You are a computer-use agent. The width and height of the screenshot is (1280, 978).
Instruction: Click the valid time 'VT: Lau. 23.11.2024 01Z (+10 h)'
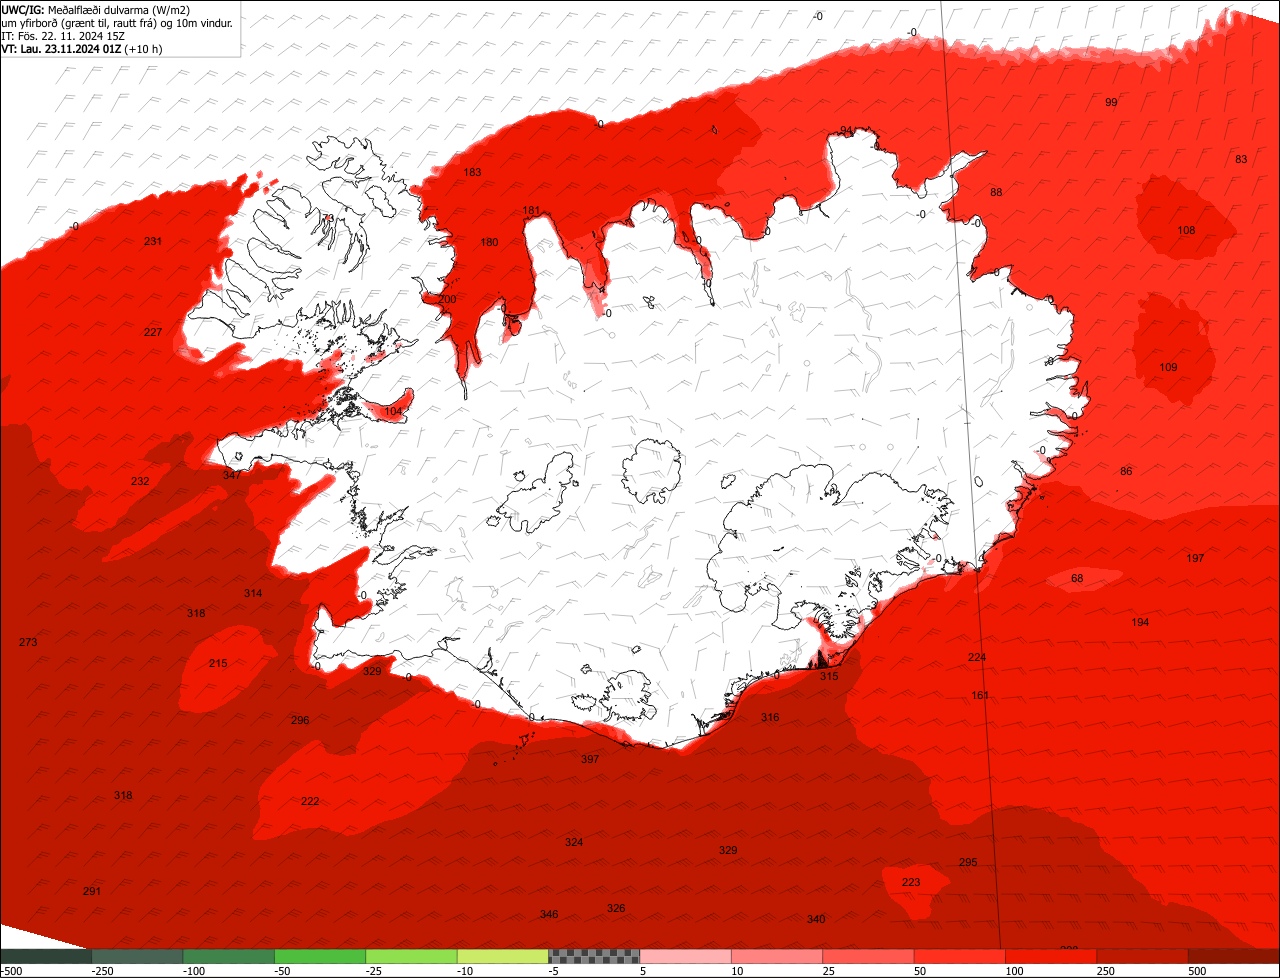pos(82,48)
